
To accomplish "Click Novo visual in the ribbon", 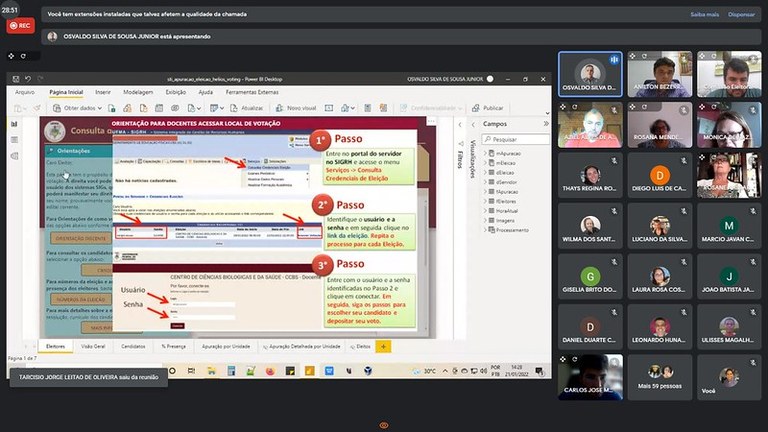I will point(297,108).
